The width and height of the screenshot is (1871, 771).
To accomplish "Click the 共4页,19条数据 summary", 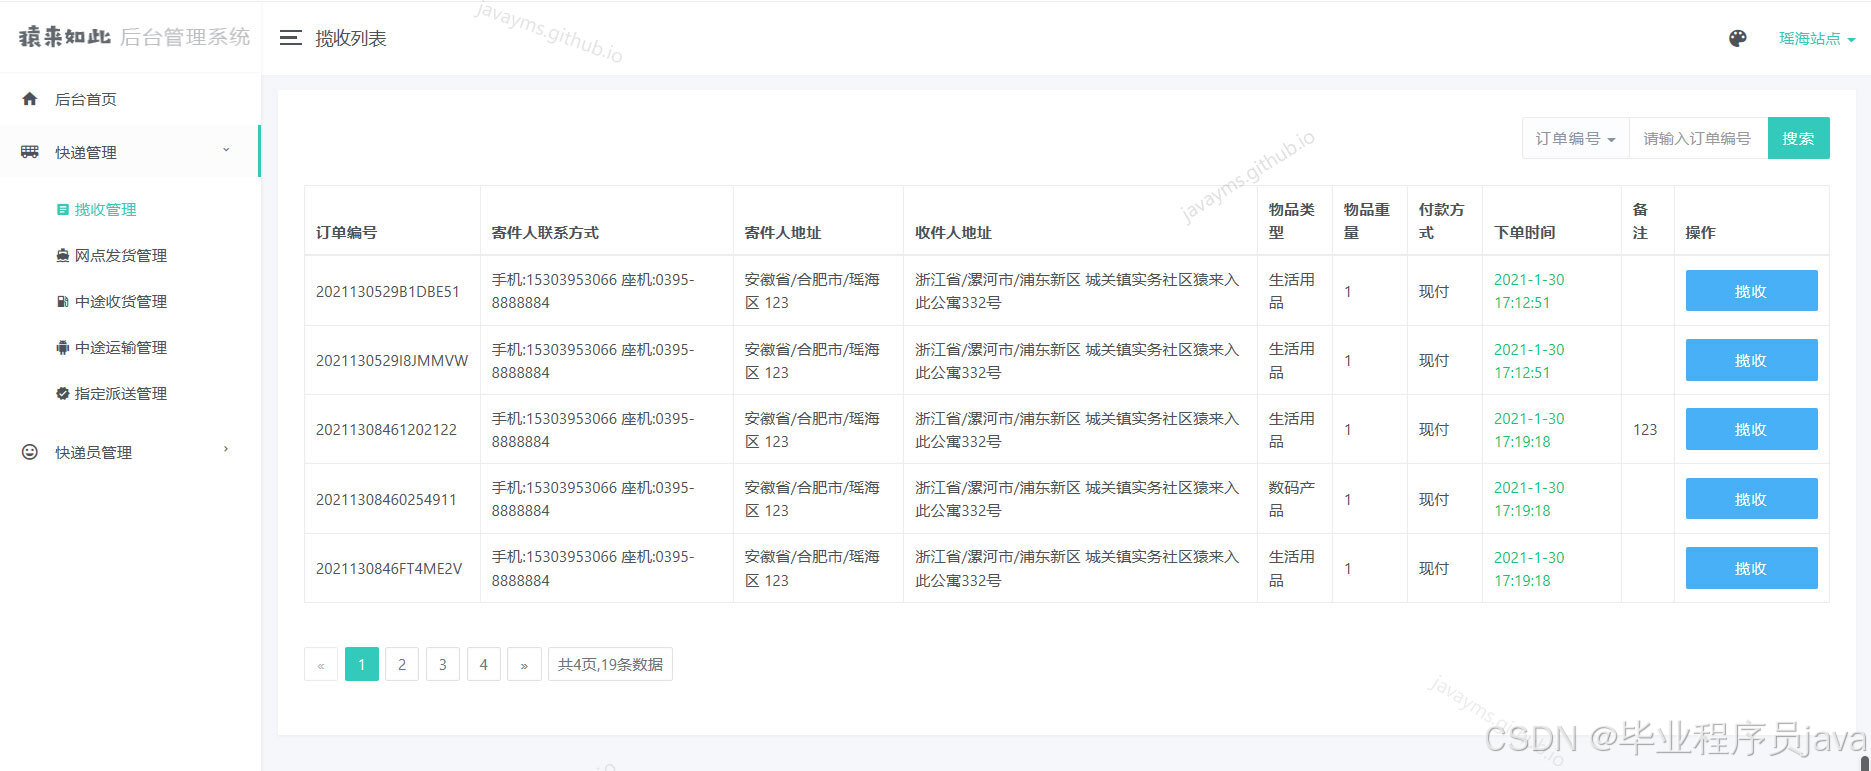I will [610, 664].
